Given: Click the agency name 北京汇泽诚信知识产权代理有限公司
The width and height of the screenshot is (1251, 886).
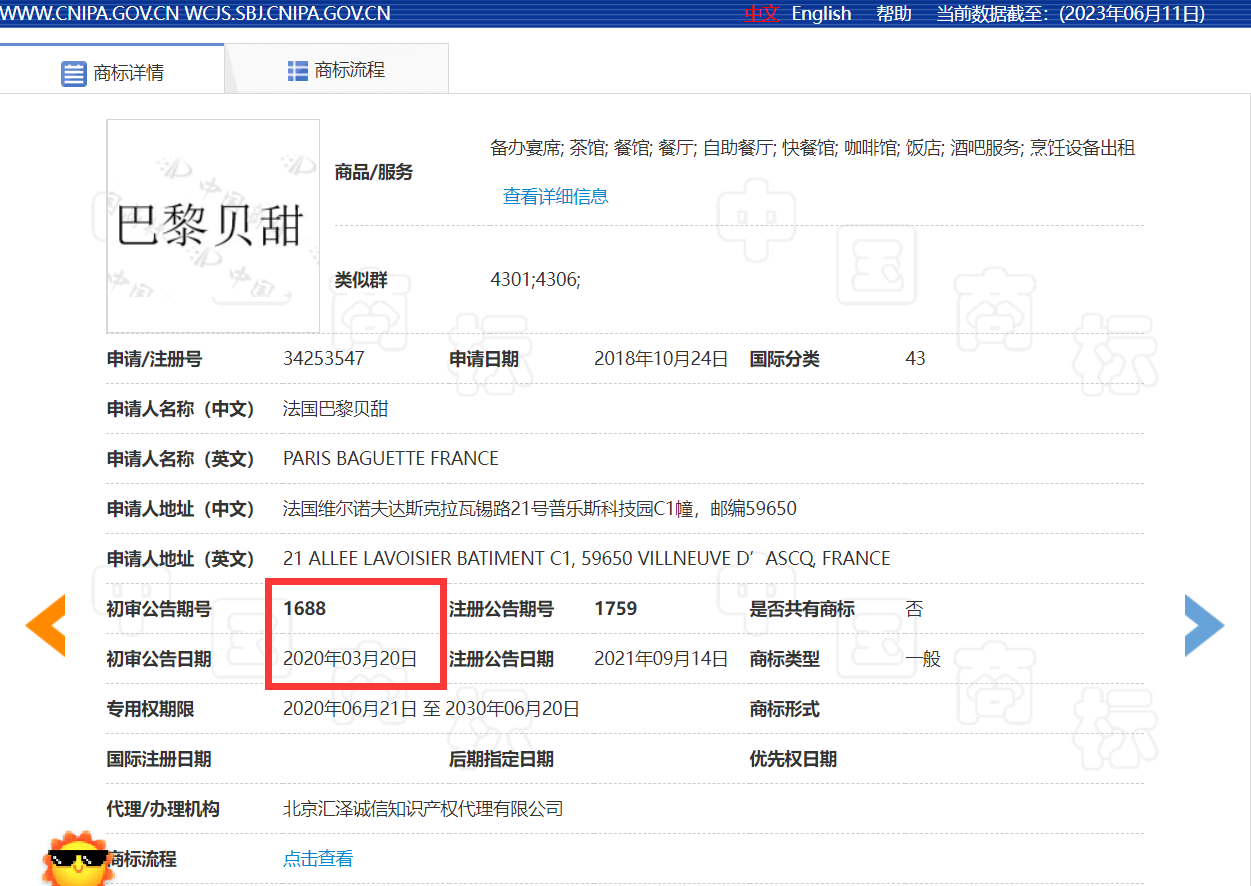Looking at the screenshot, I should 423,809.
